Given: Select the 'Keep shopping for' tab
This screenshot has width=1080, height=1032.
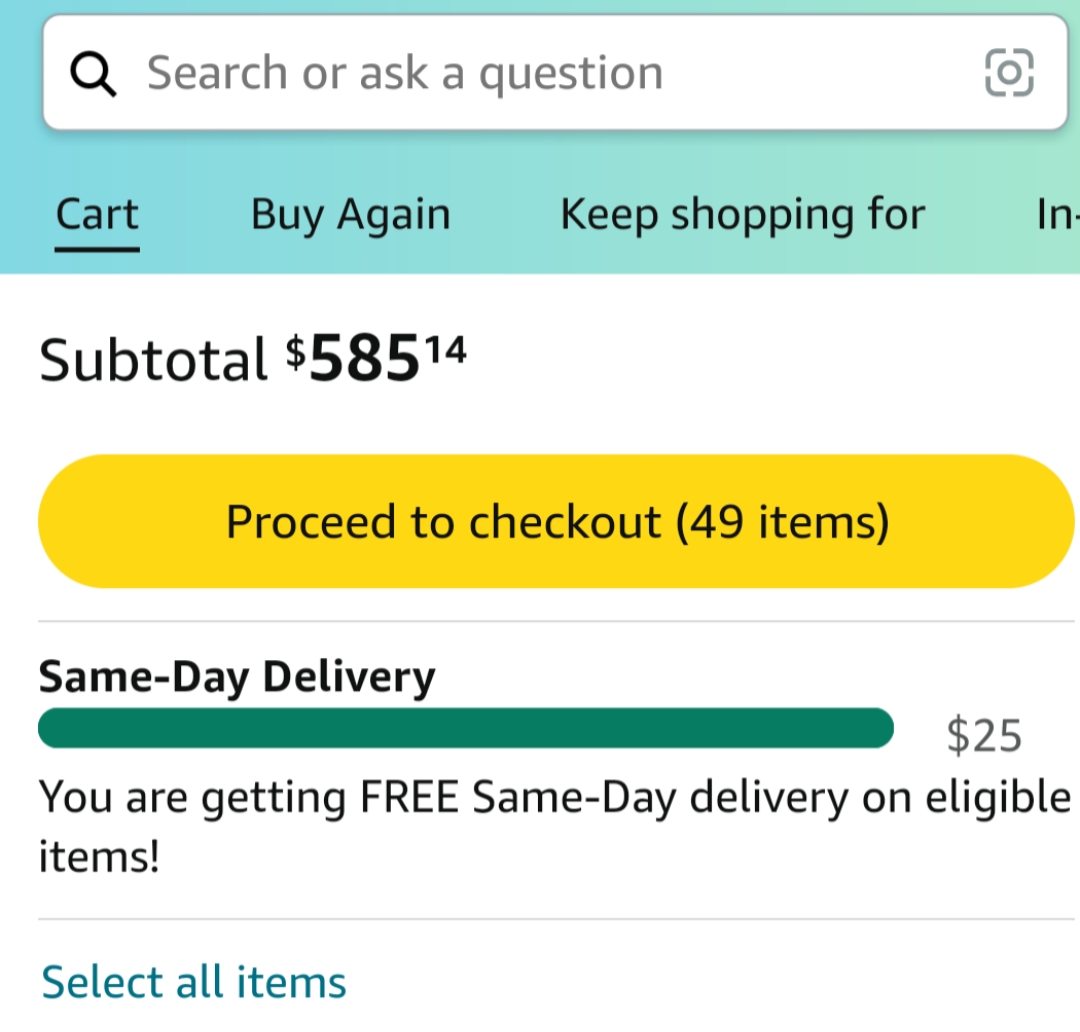Looking at the screenshot, I should point(742,214).
